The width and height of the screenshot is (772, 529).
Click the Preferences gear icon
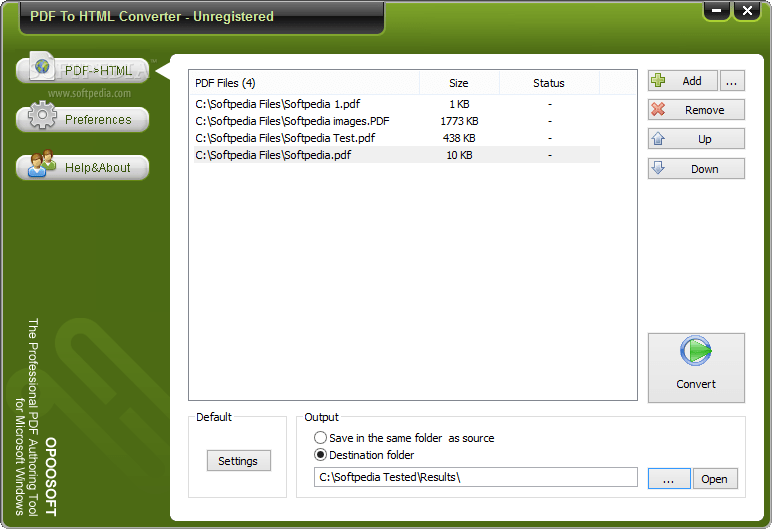[42, 115]
